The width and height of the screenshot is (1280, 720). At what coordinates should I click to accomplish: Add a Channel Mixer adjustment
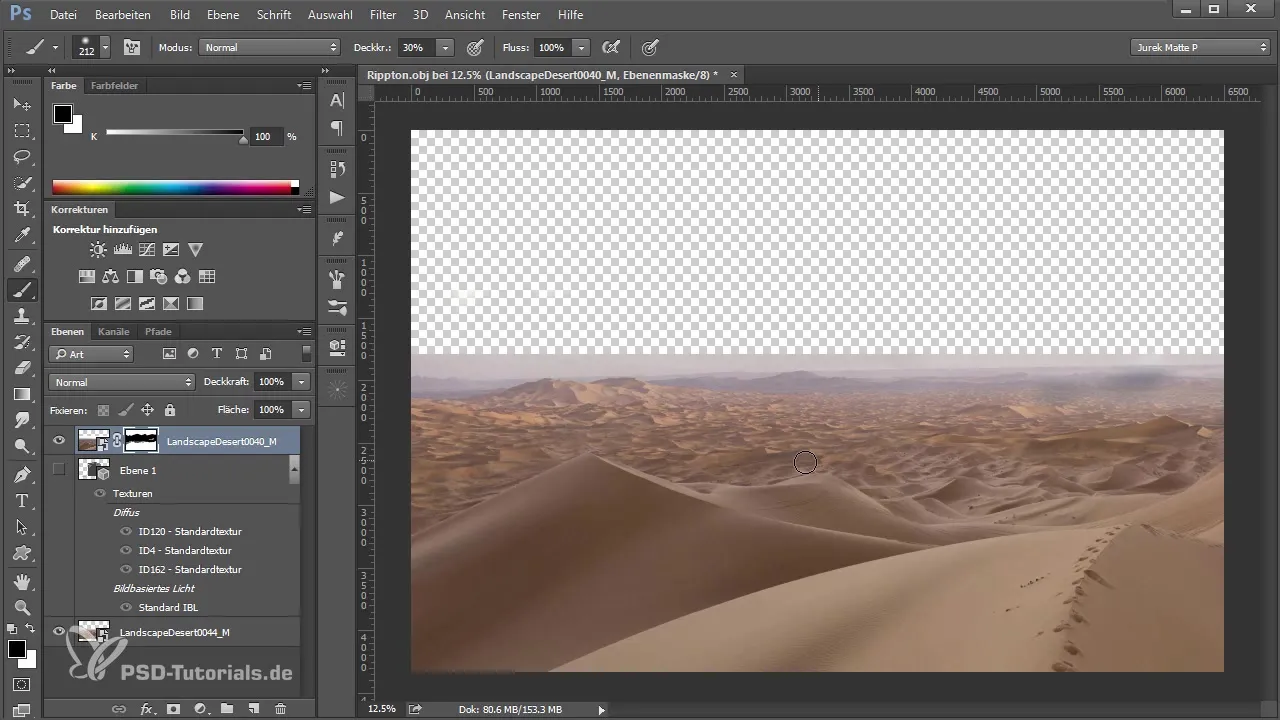tap(182, 277)
